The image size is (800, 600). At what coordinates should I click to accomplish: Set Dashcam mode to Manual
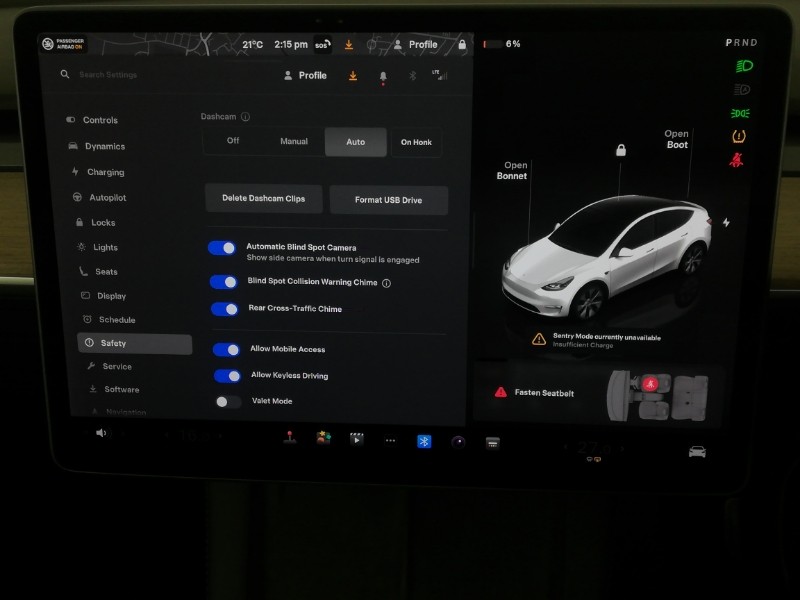[294, 141]
